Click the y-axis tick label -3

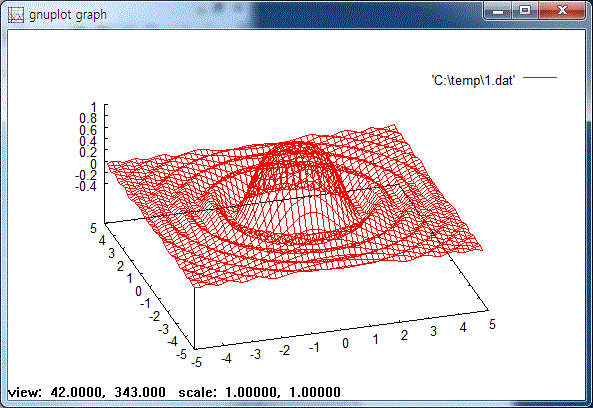[163, 329]
